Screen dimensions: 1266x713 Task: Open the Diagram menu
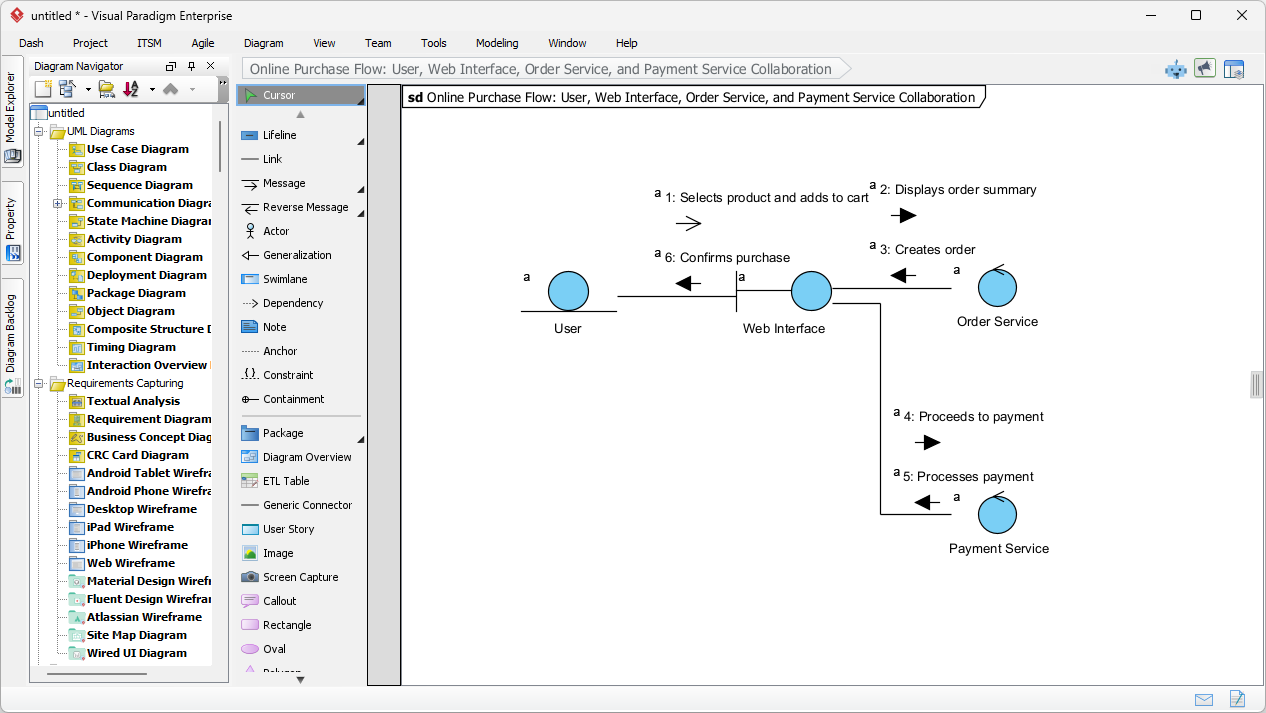tap(263, 43)
